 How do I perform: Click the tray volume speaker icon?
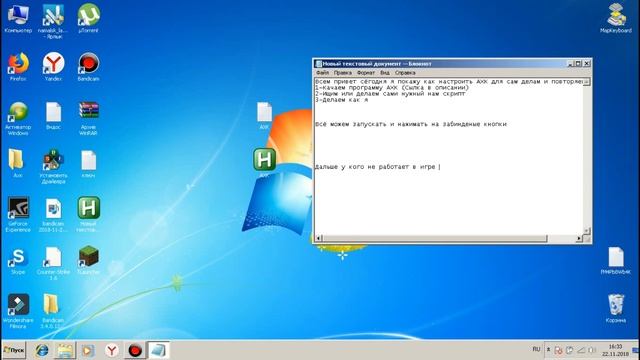592,350
